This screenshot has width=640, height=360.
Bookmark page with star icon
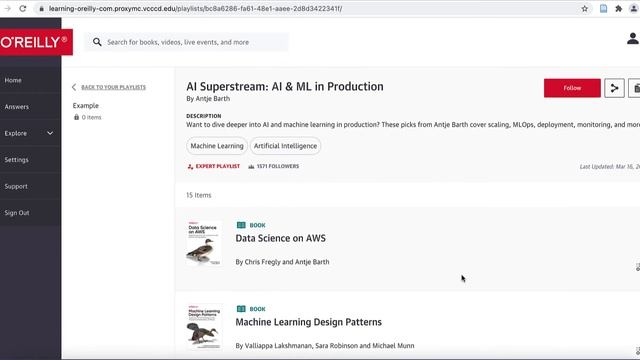(x=584, y=9)
